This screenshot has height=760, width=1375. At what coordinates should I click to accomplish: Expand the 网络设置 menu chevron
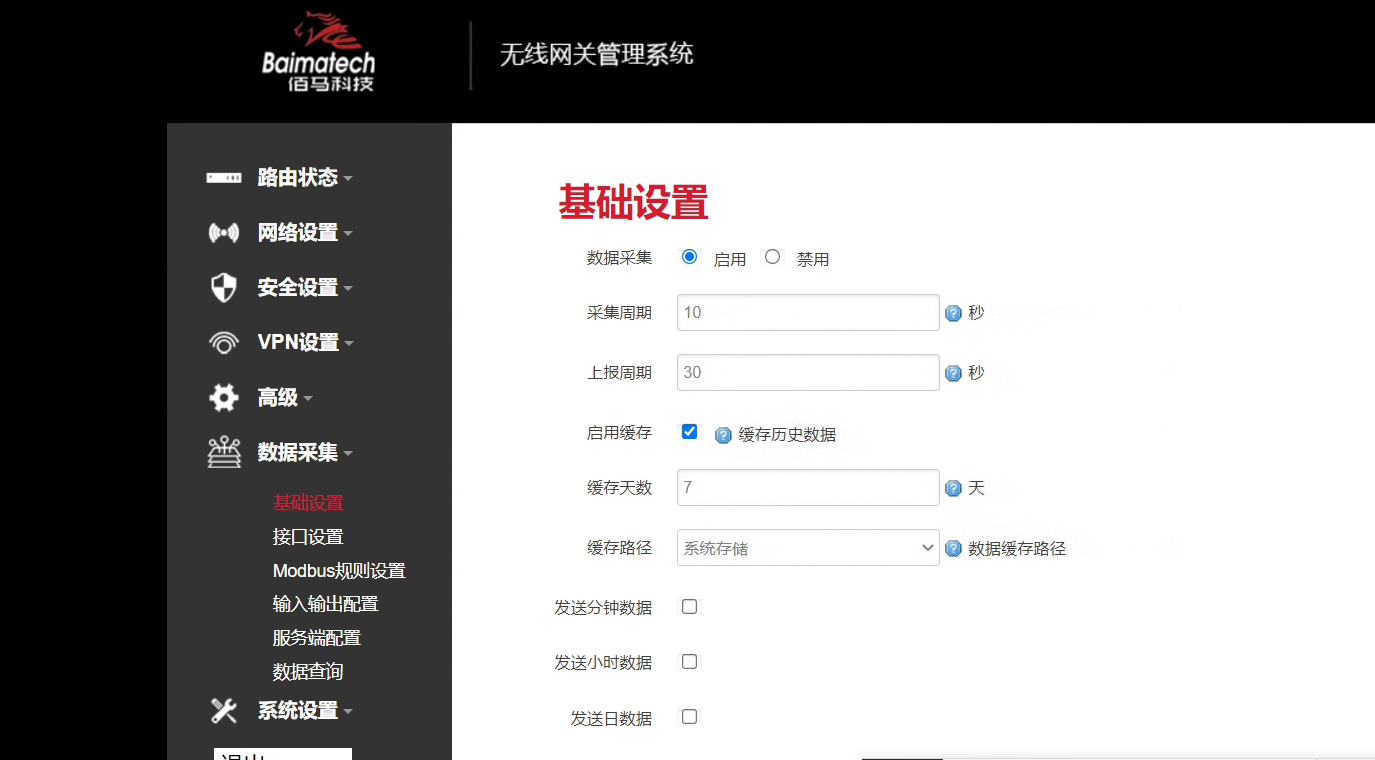tap(347, 232)
